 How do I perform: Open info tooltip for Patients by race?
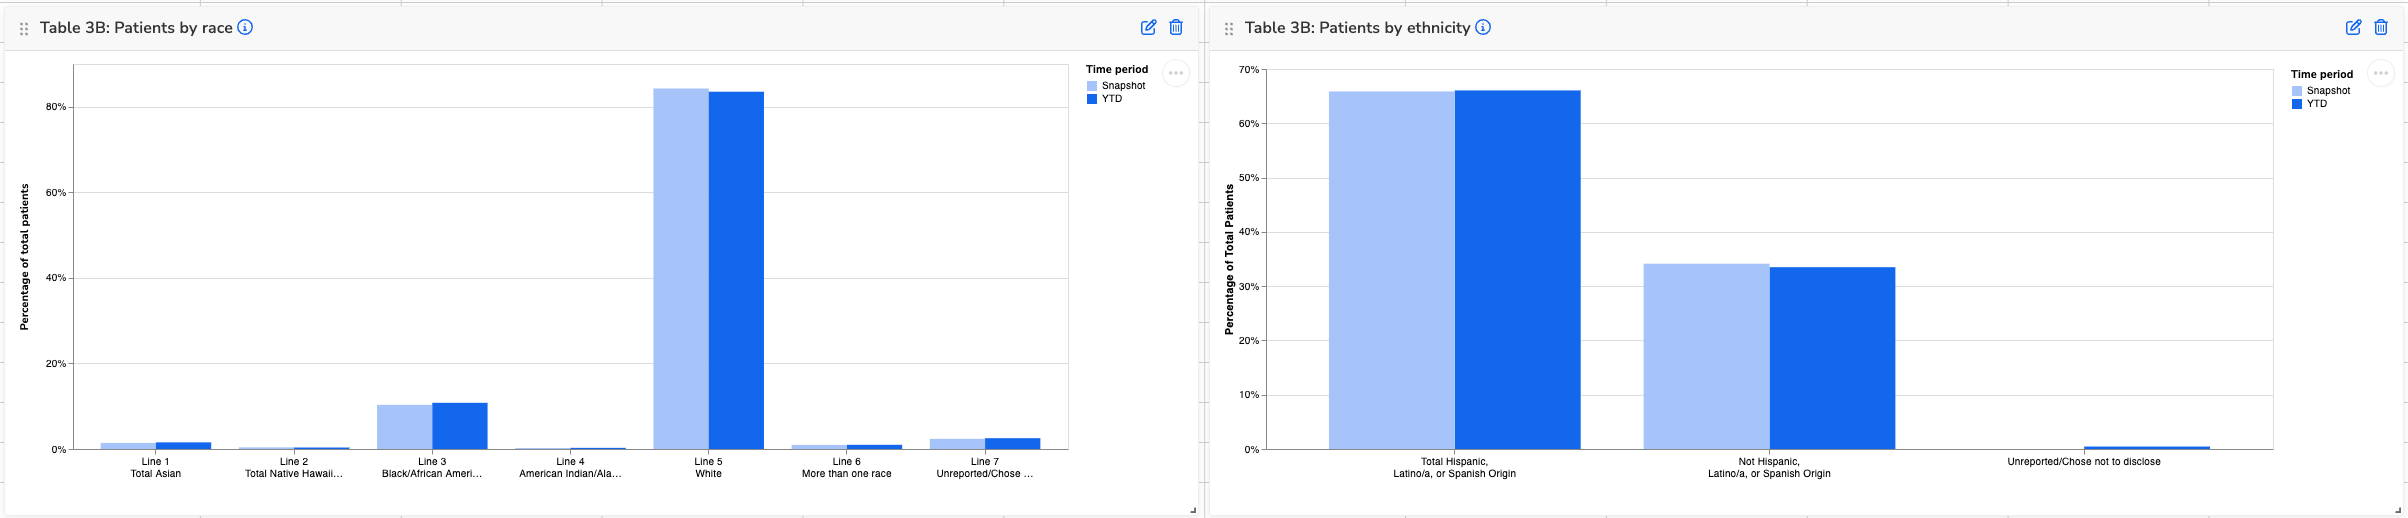[245, 28]
